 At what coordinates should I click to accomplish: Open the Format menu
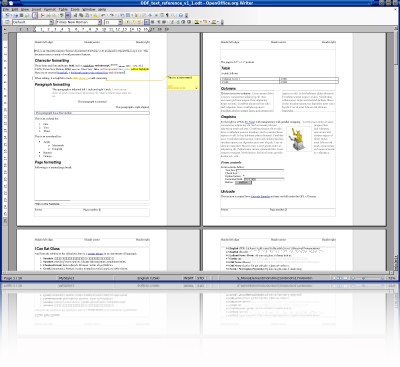coord(50,10)
